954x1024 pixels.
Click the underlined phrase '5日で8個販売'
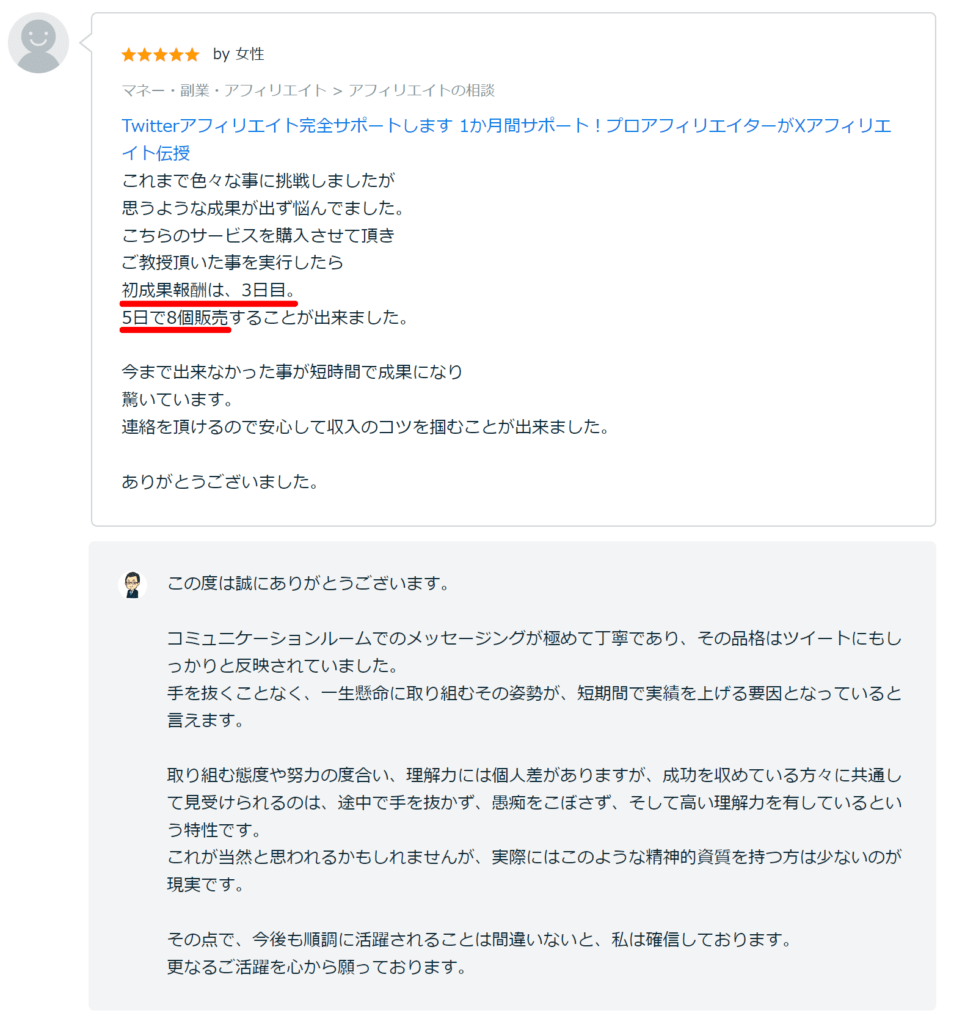(x=175, y=318)
